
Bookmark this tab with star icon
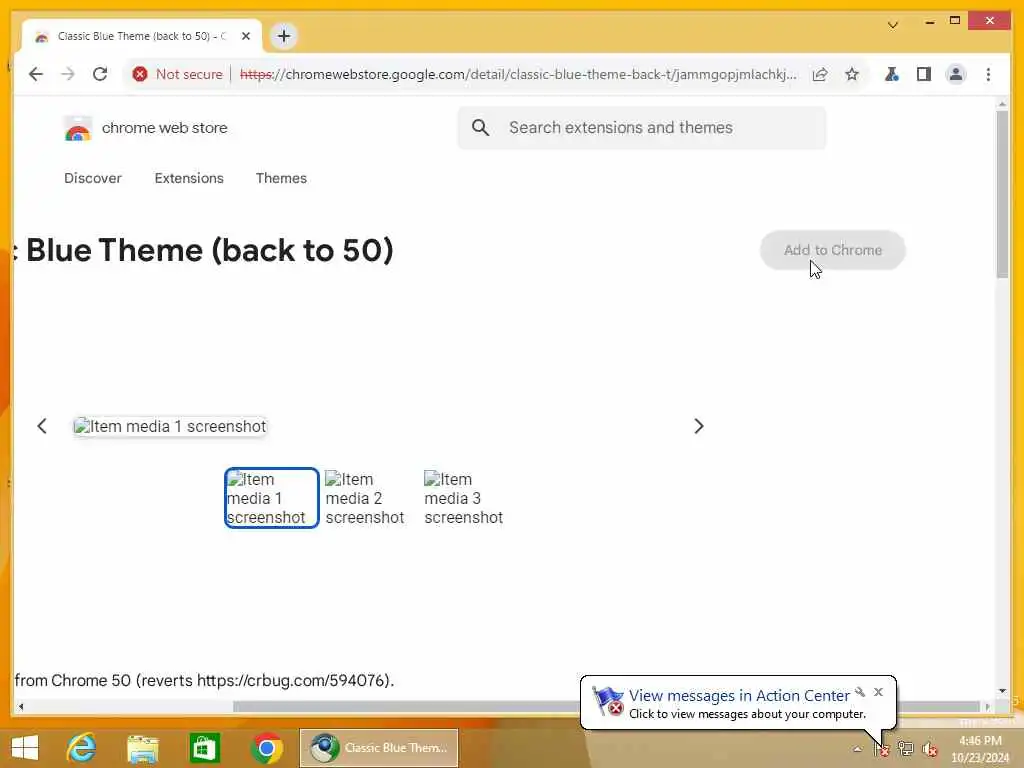852,74
